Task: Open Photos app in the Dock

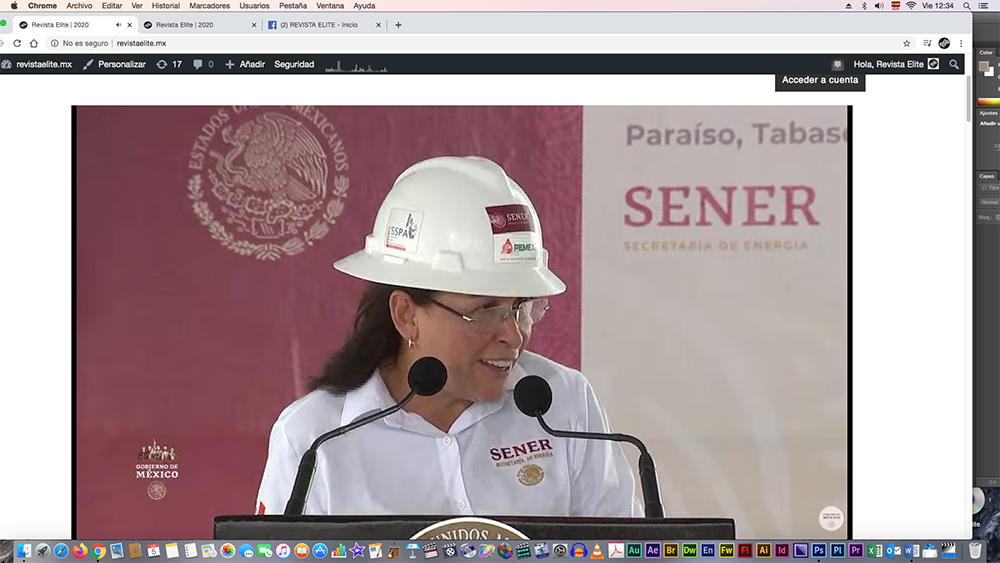Action: (228, 550)
